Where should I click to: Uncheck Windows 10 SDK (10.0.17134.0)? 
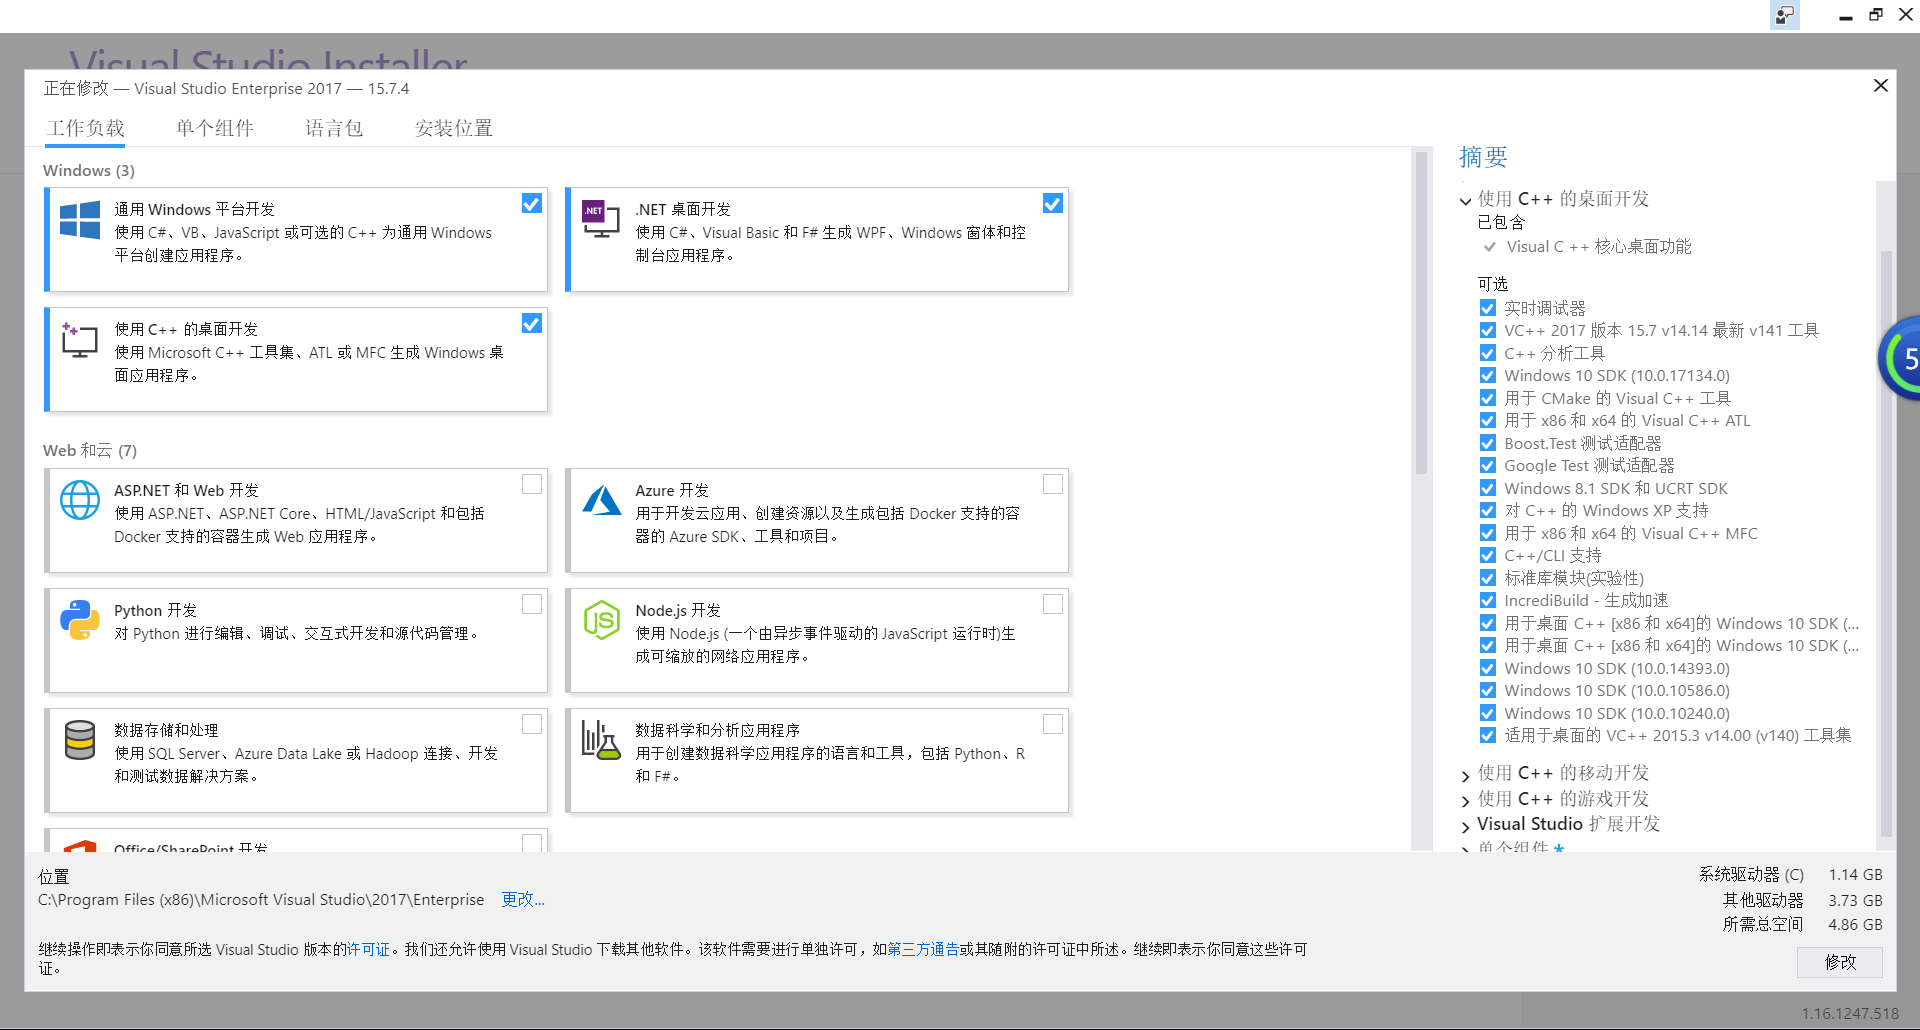1488,376
